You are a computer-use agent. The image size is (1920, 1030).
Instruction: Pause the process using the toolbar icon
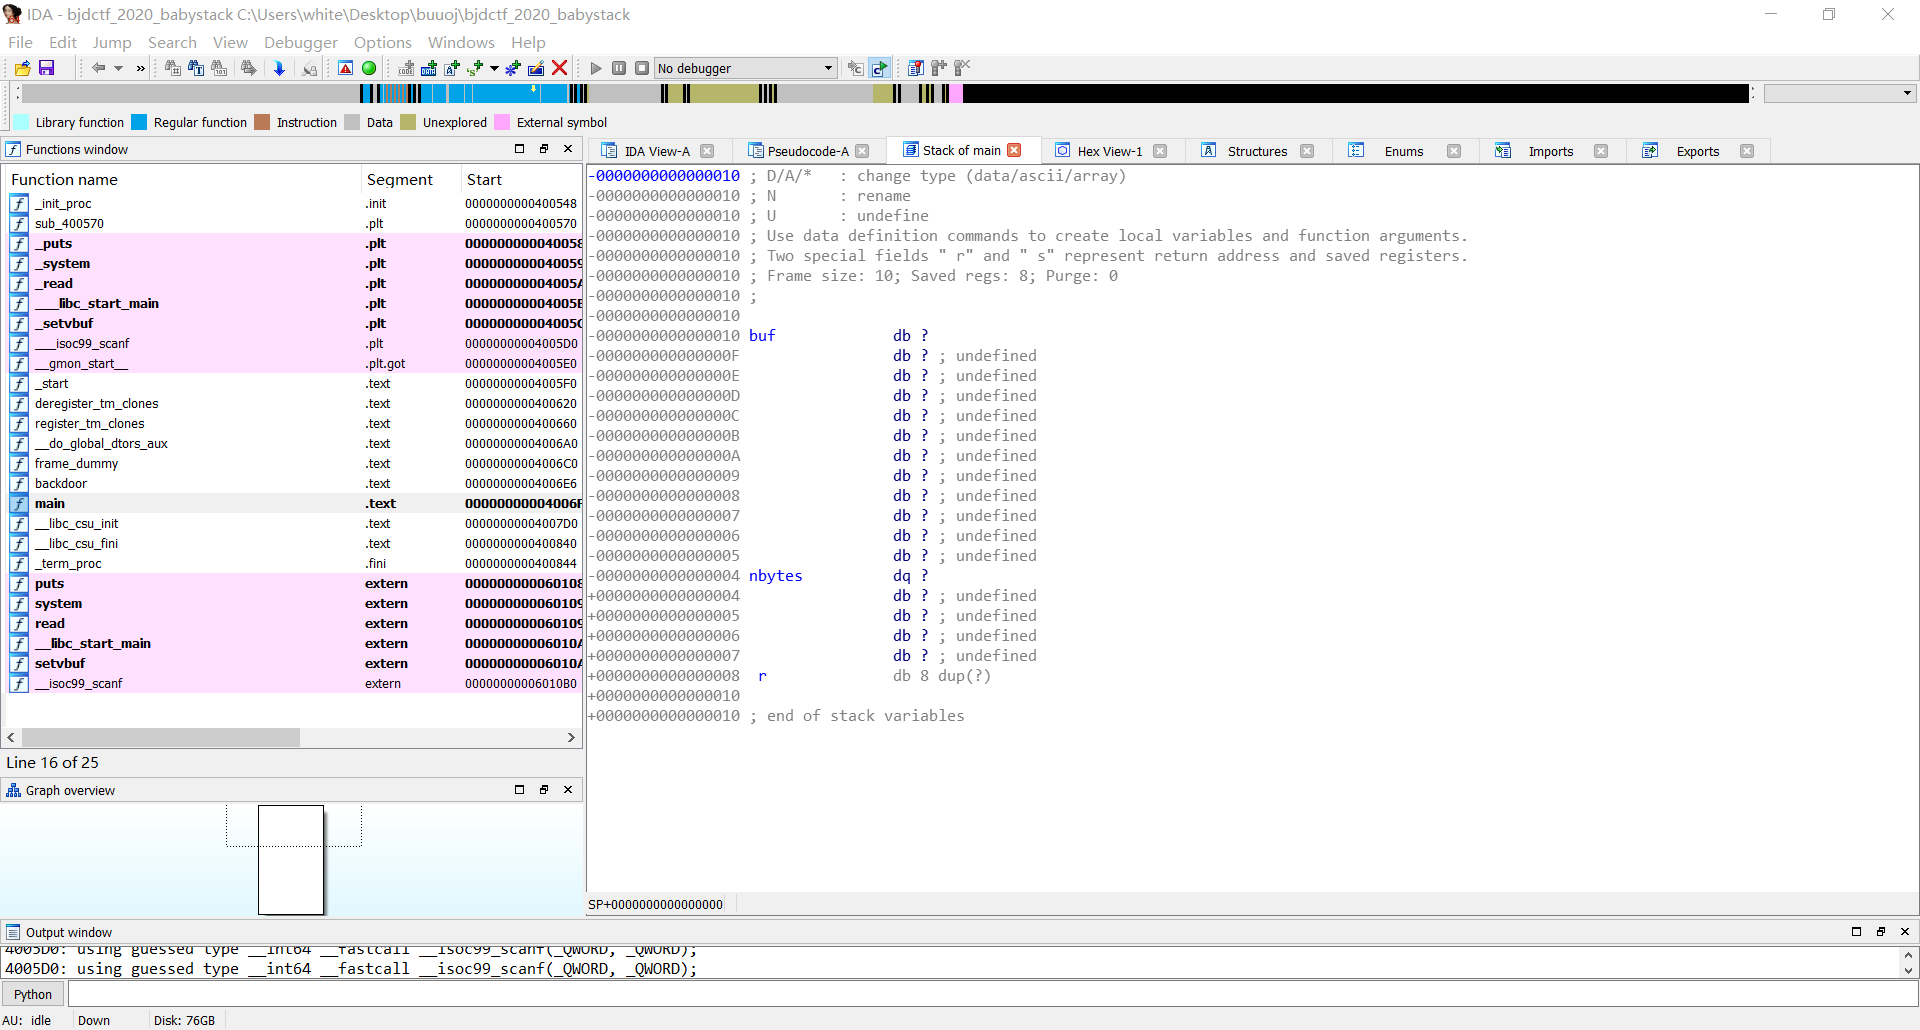619,68
